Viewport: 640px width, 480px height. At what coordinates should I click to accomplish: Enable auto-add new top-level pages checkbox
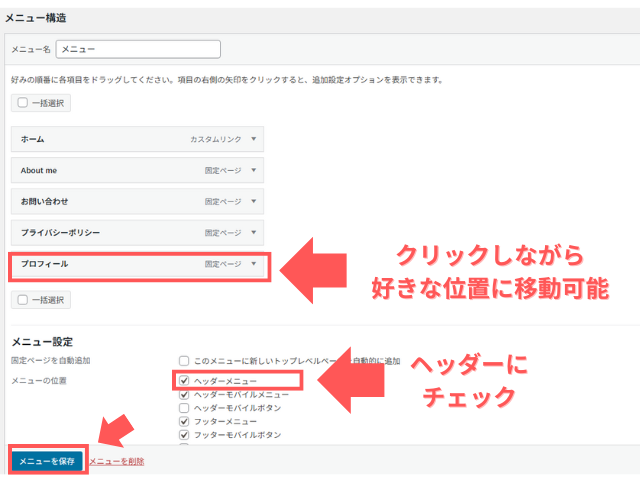pos(184,361)
